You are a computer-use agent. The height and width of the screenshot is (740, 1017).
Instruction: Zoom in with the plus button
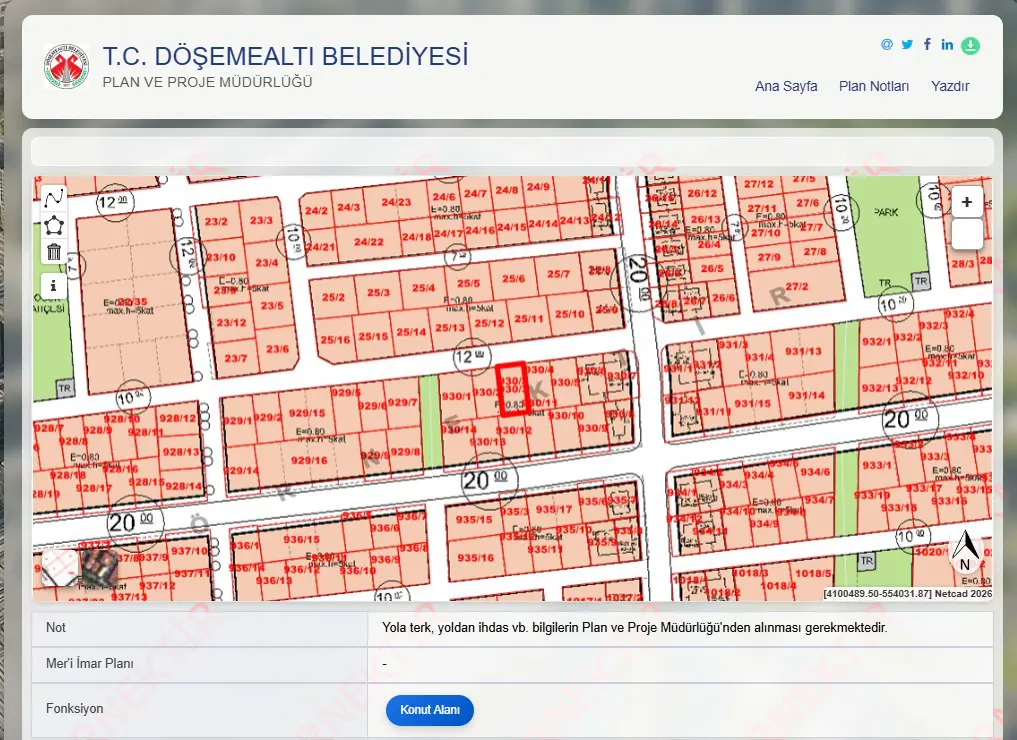coord(966,202)
